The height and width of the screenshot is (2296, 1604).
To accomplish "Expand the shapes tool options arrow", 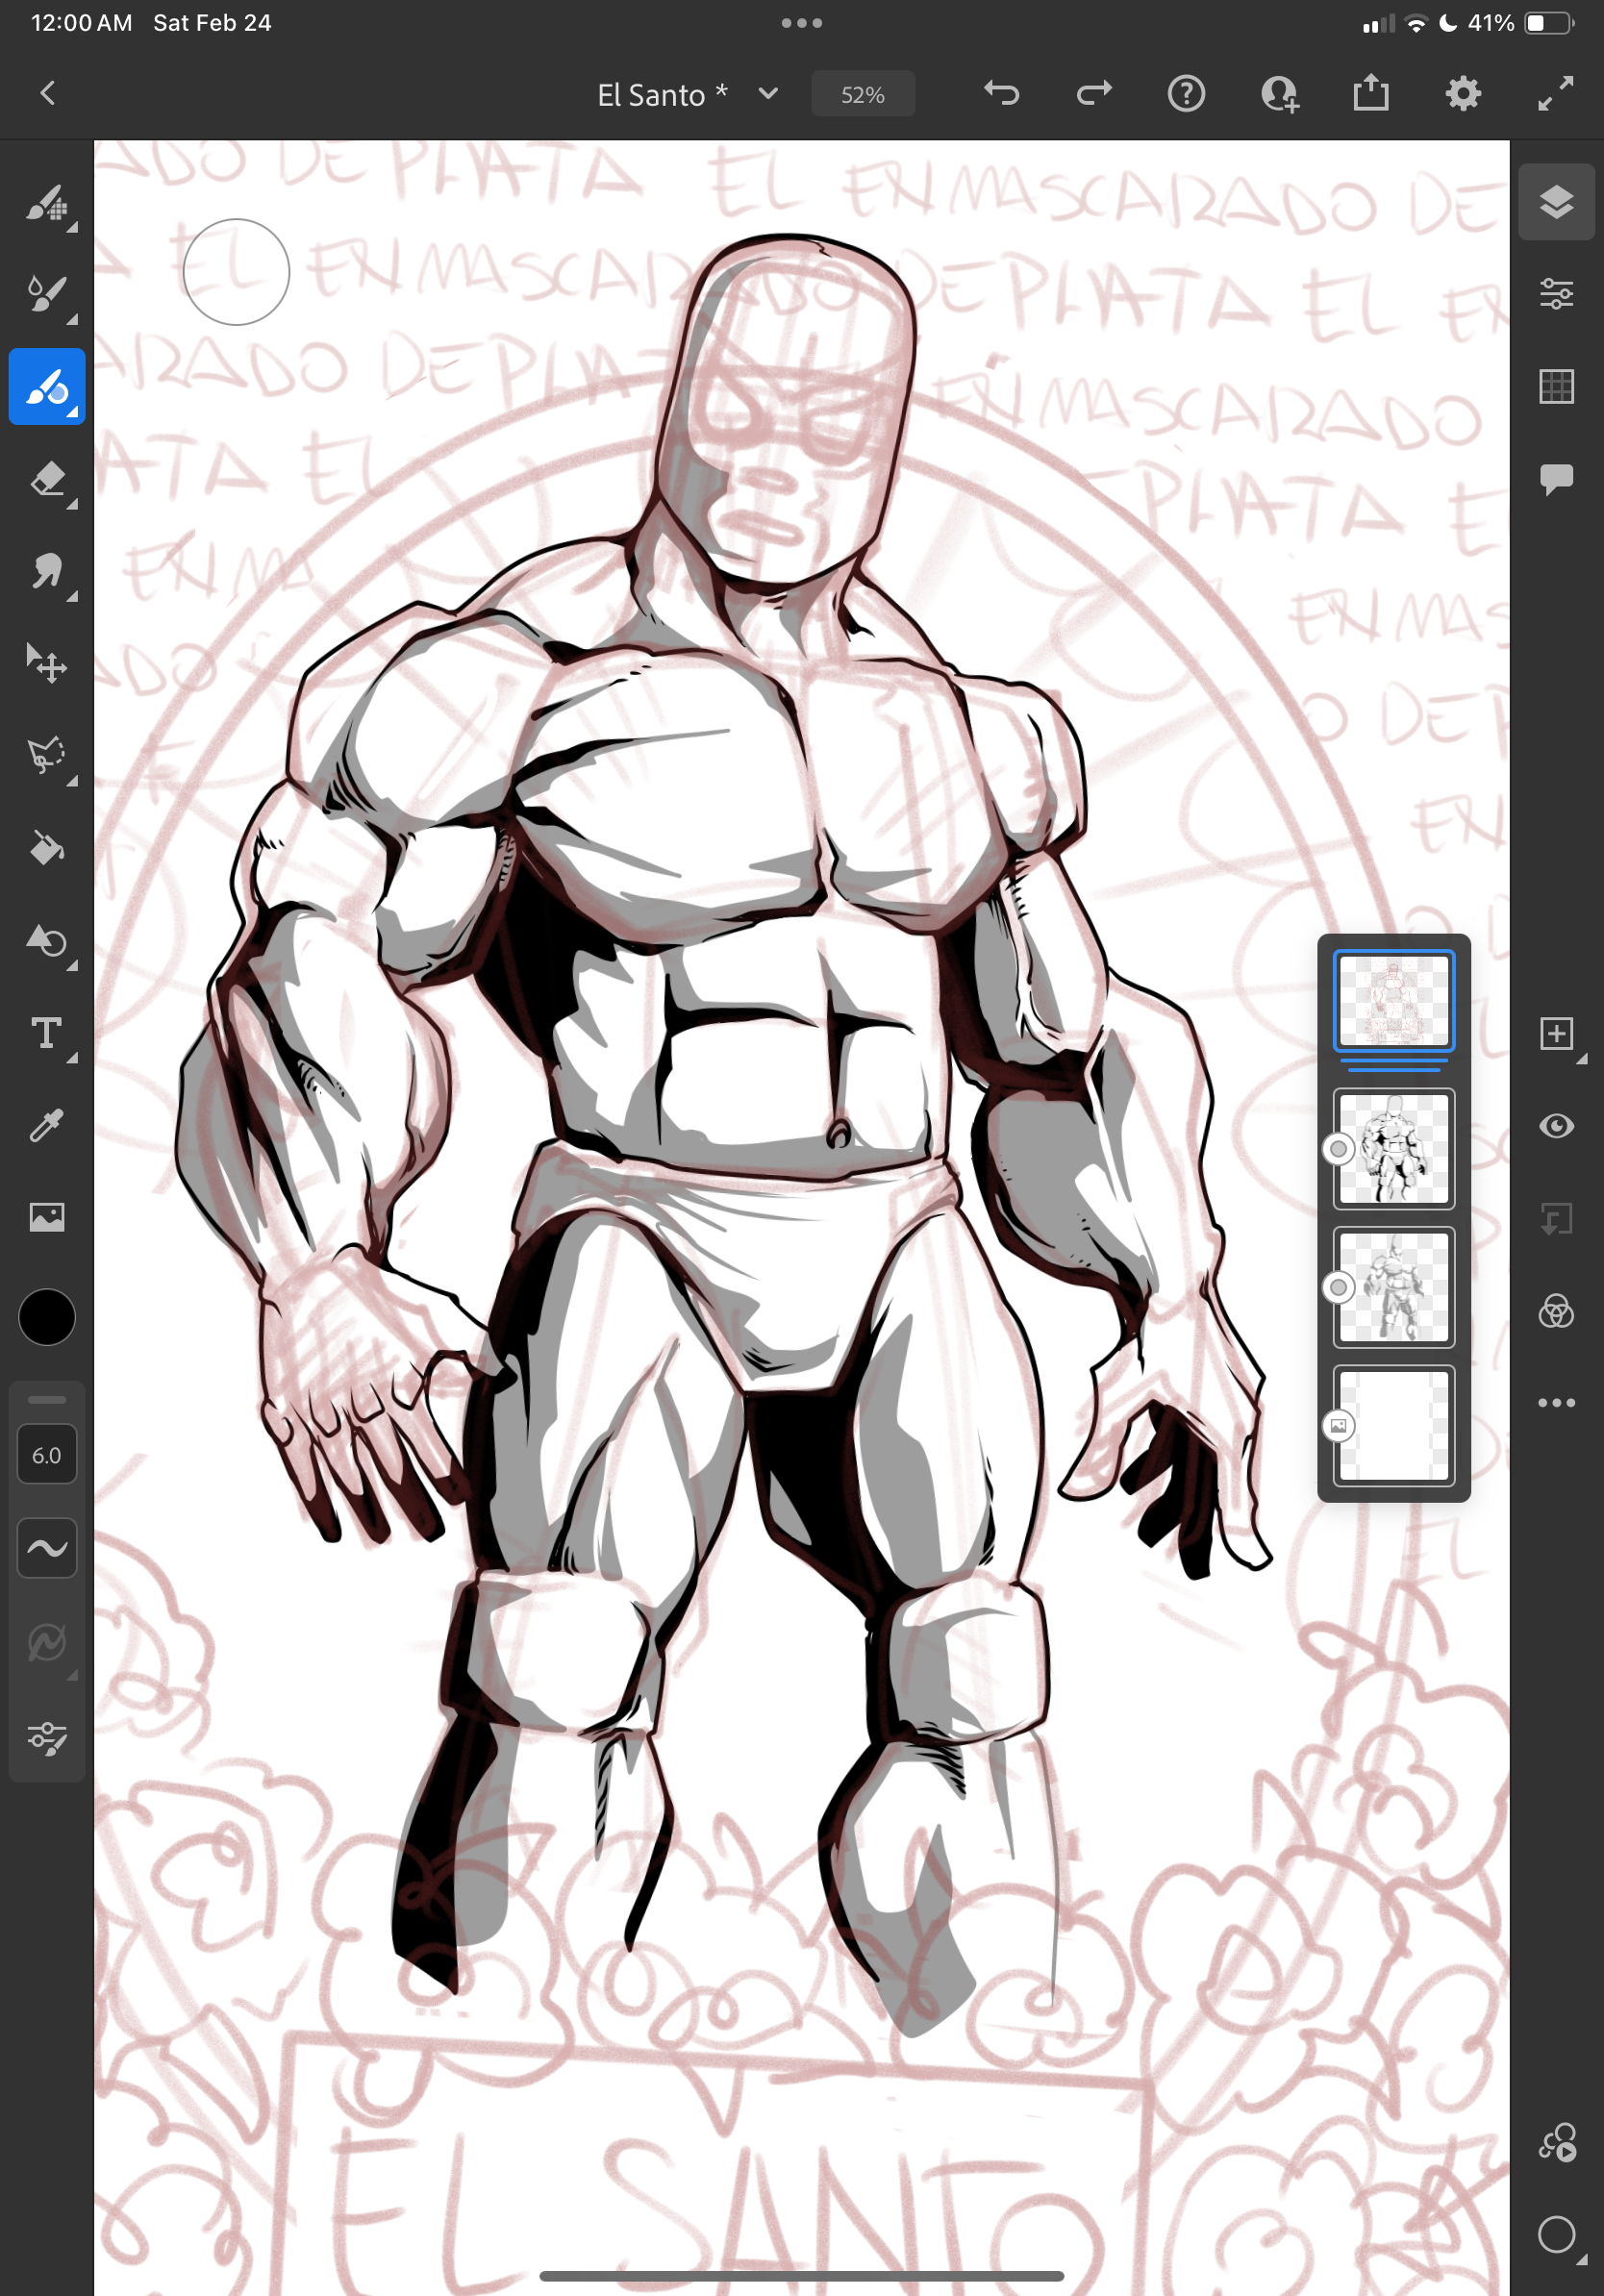I will pyautogui.click(x=73, y=966).
